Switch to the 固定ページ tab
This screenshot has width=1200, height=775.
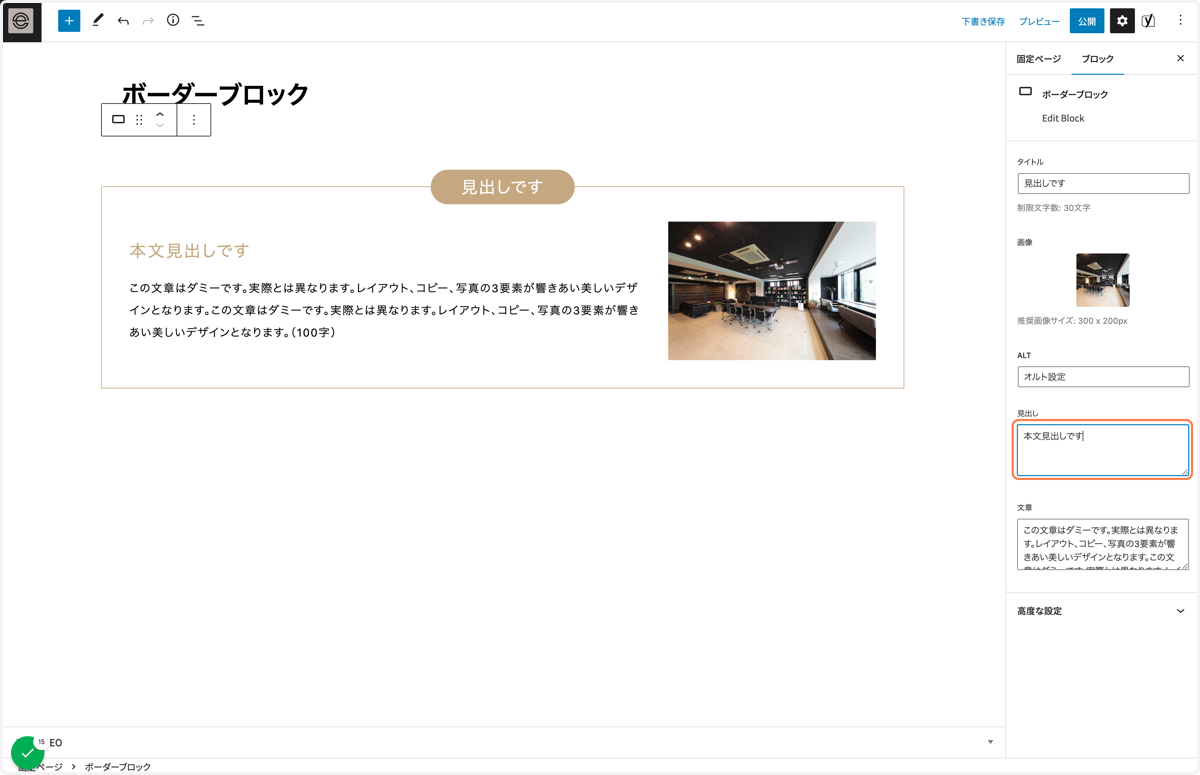pos(1039,59)
